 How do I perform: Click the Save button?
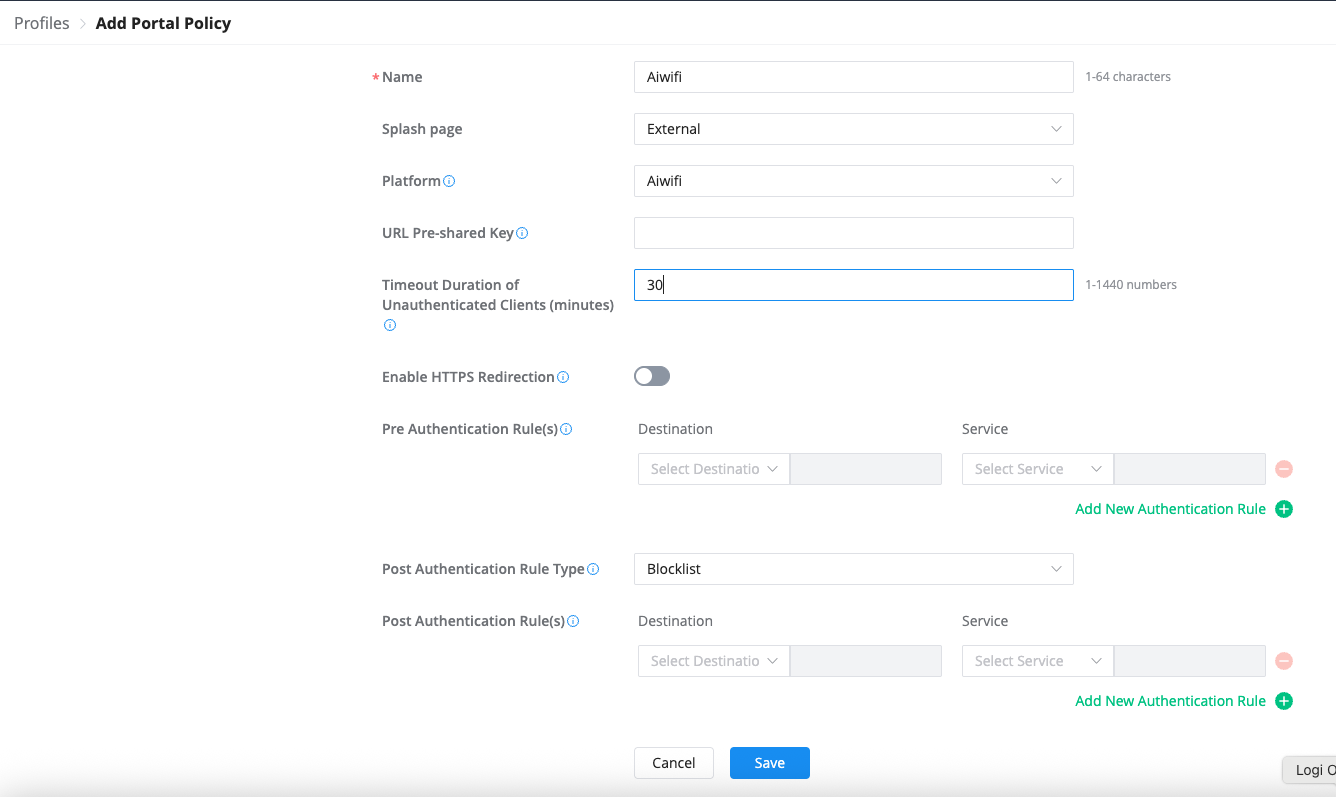770,763
